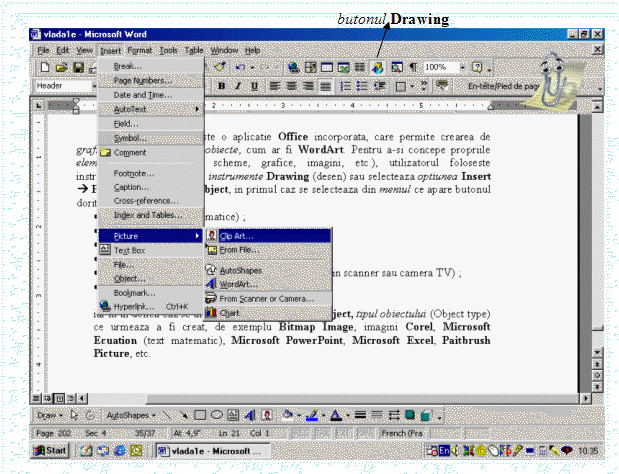This screenshot has width=619, height=474.
Task: Select the Rectangle drawing tool
Action: coord(200,415)
